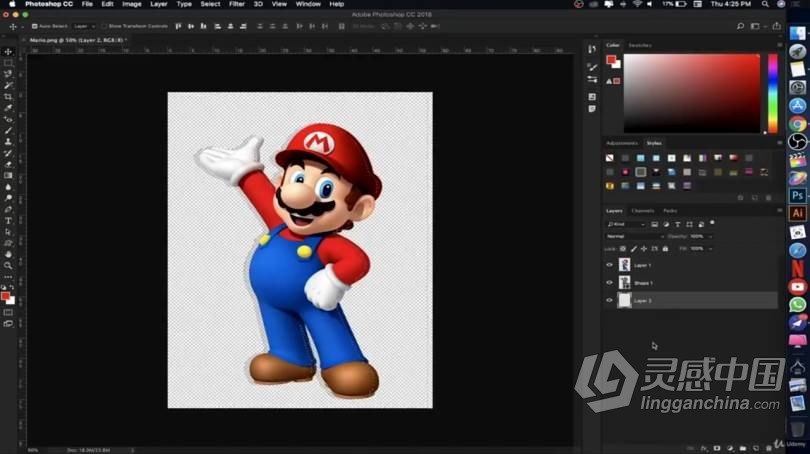
Task: Select the Pen tool
Action: (x=8, y=209)
